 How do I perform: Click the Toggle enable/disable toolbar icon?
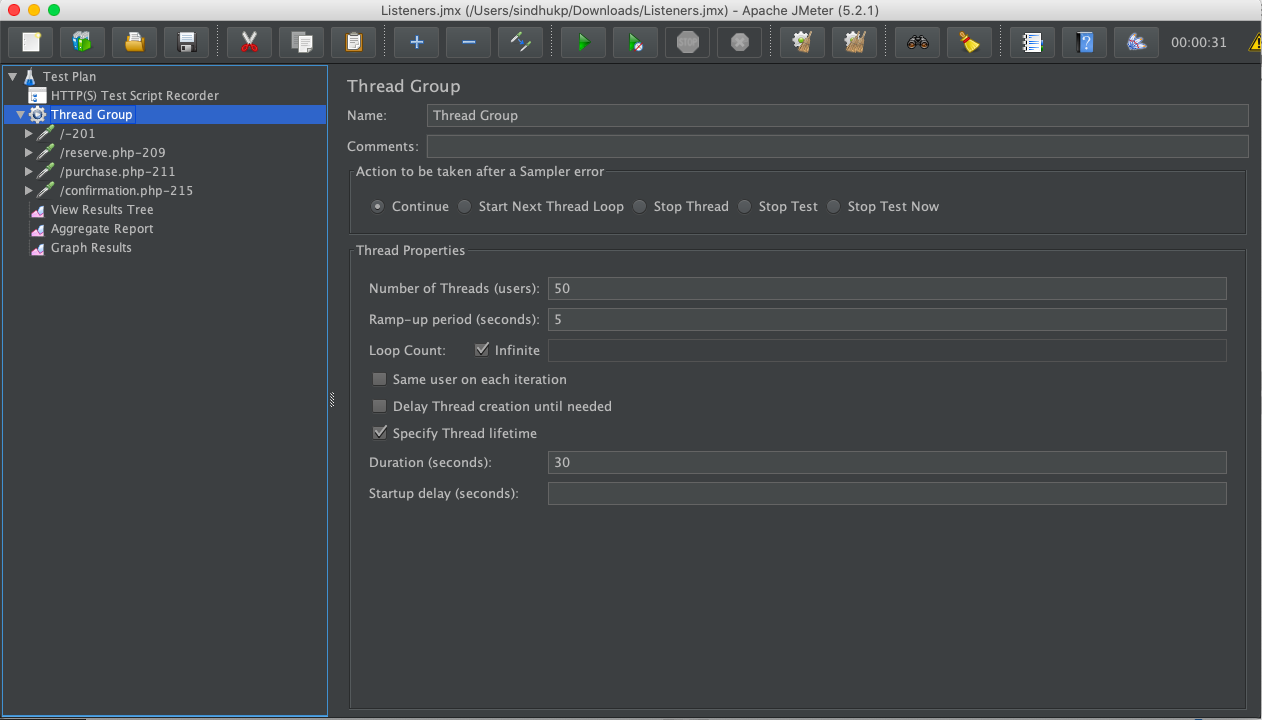521,43
